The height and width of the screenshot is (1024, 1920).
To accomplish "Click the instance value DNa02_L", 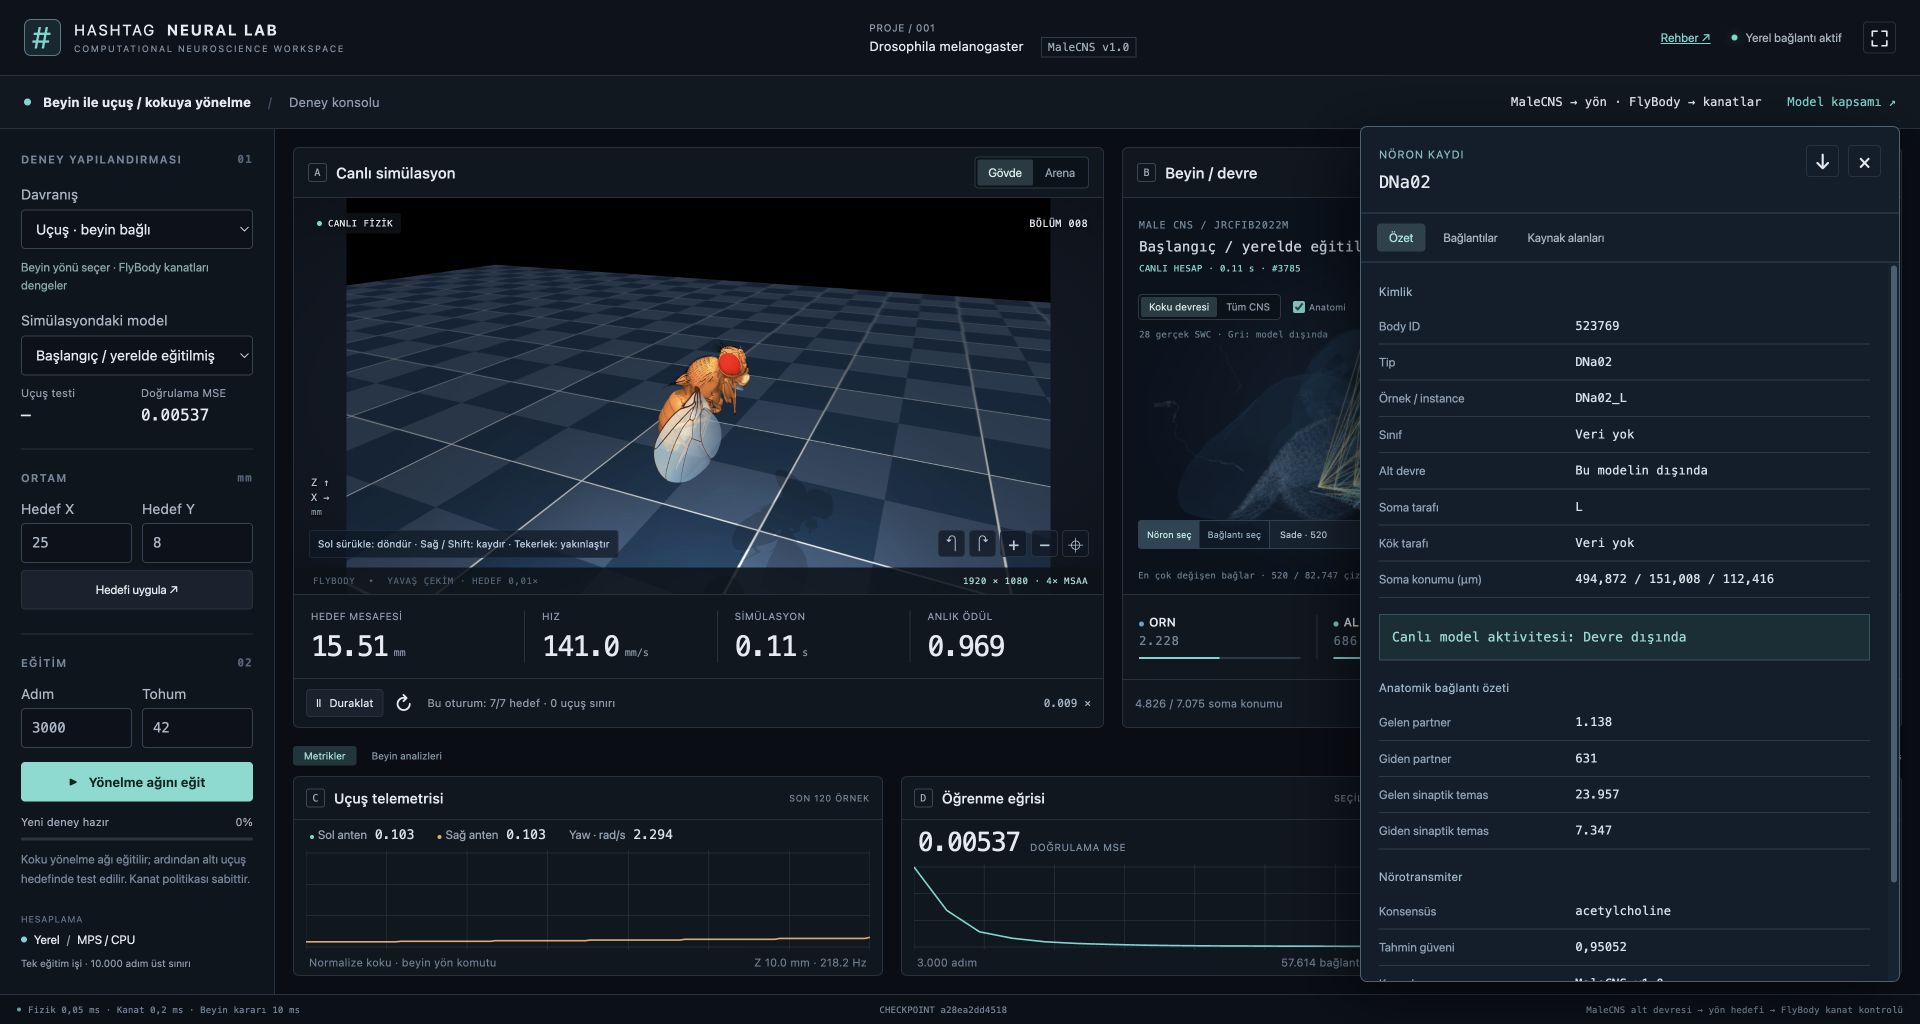I will coord(1600,398).
